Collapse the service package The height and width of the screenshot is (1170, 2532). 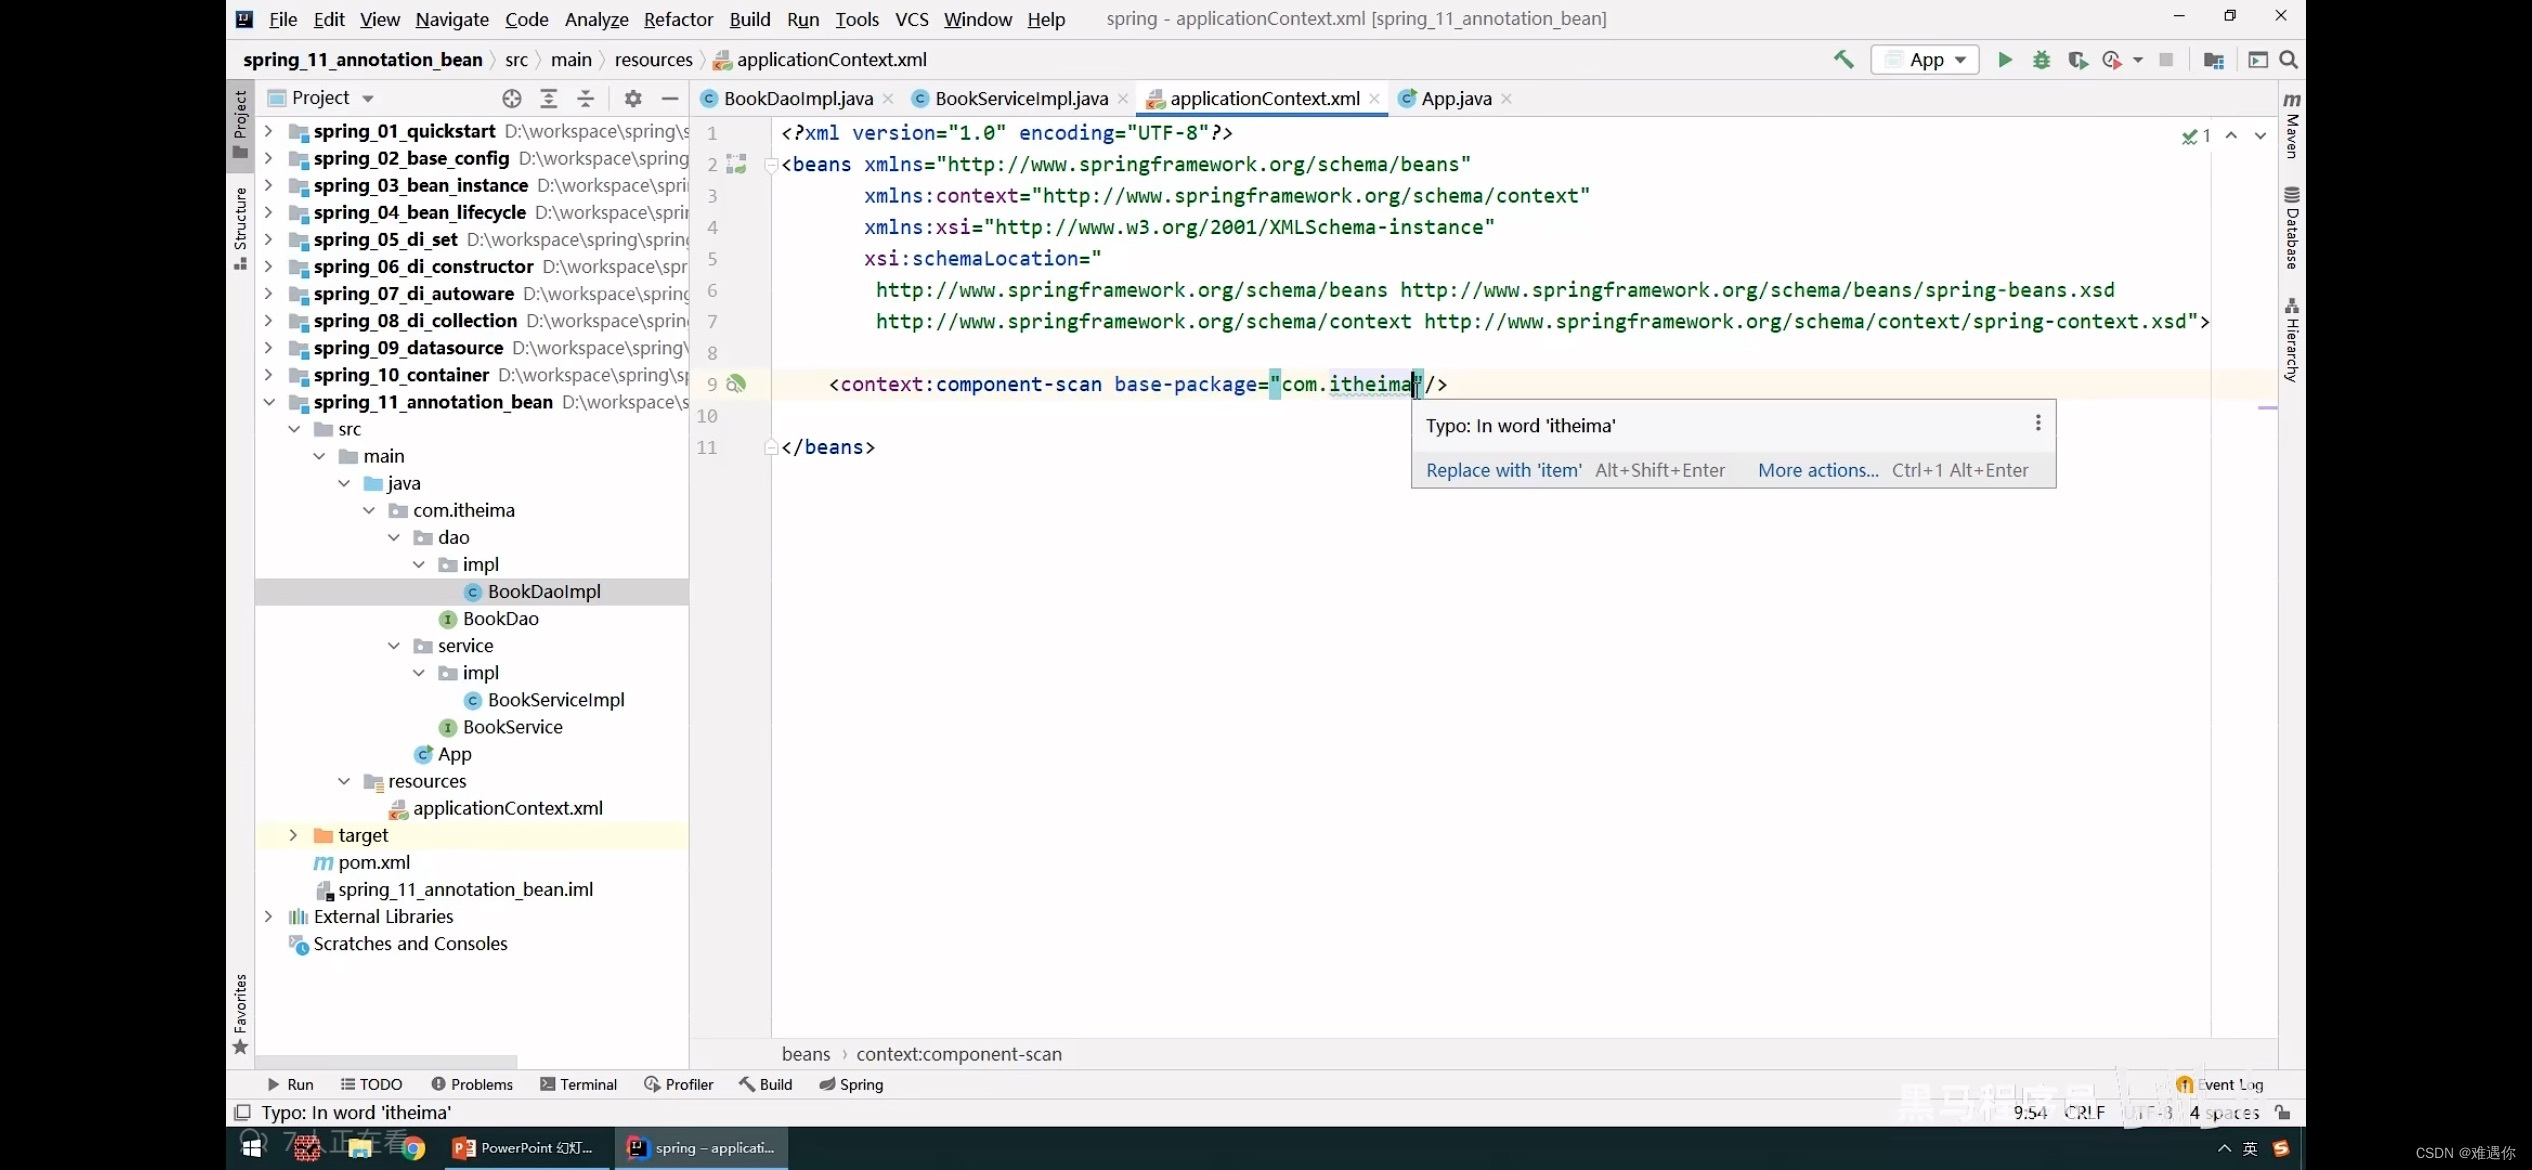(393, 646)
